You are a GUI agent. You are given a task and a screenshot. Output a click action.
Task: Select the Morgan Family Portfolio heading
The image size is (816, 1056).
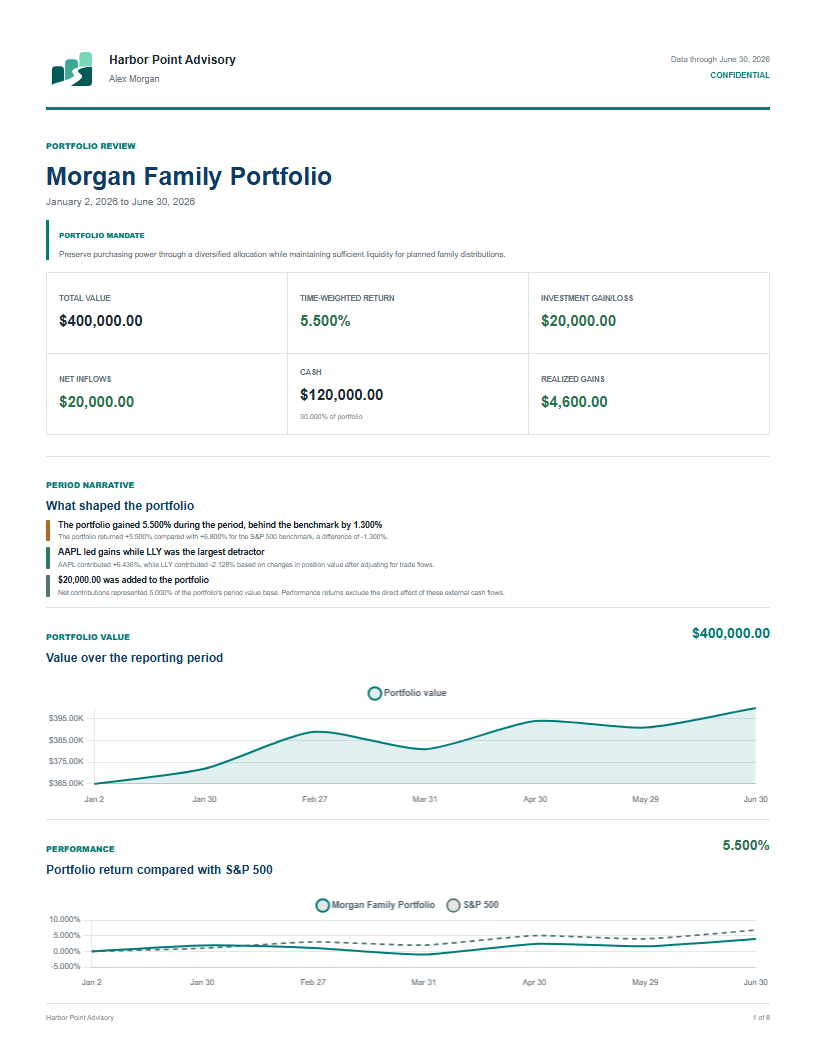pyautogui.click(x=189, y=176)
